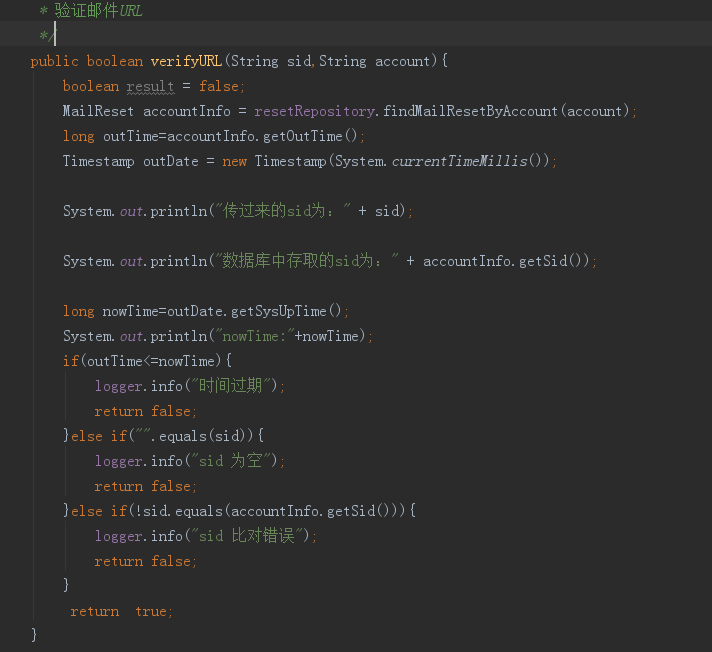This screenshot has height=652, width=712.
Task: Click the underlined result variable
Action: (150, 86)
